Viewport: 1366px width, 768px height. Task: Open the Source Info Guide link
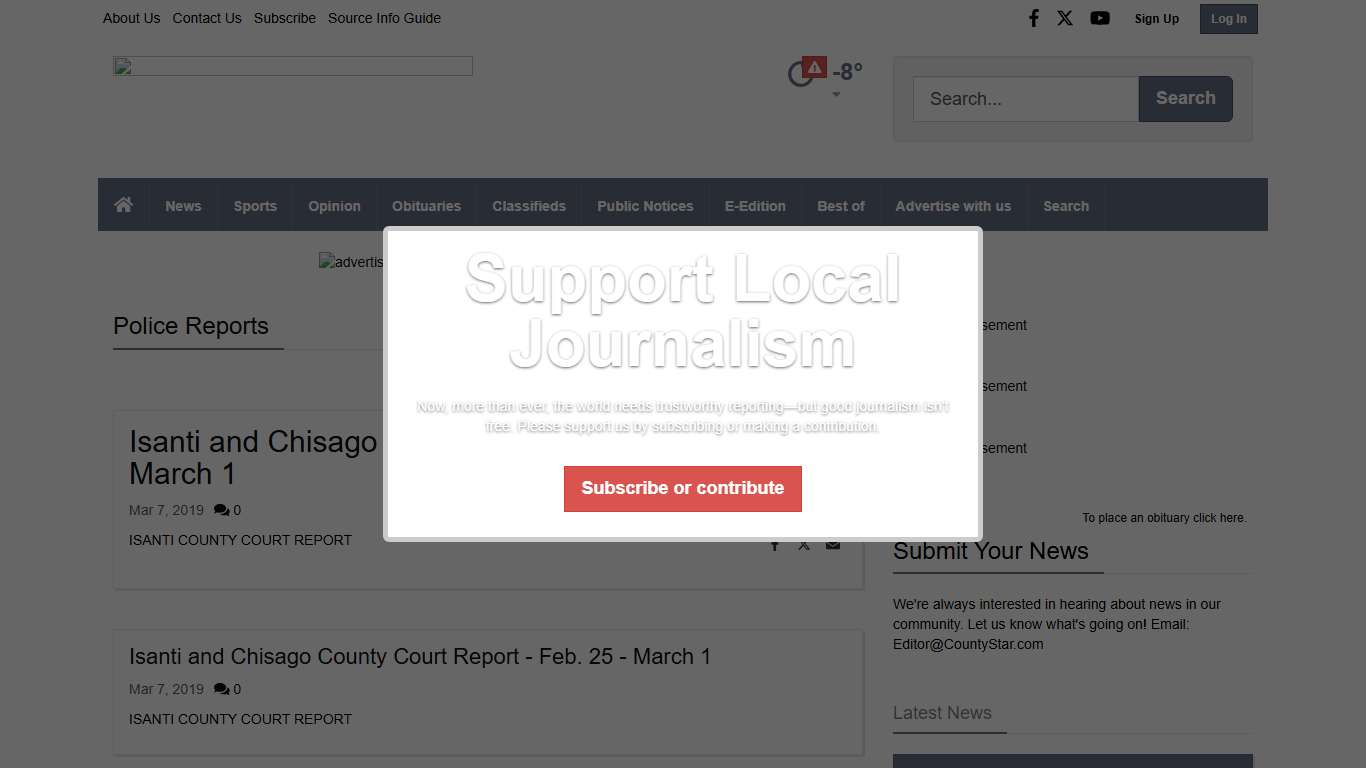click(x=384, y=18)
